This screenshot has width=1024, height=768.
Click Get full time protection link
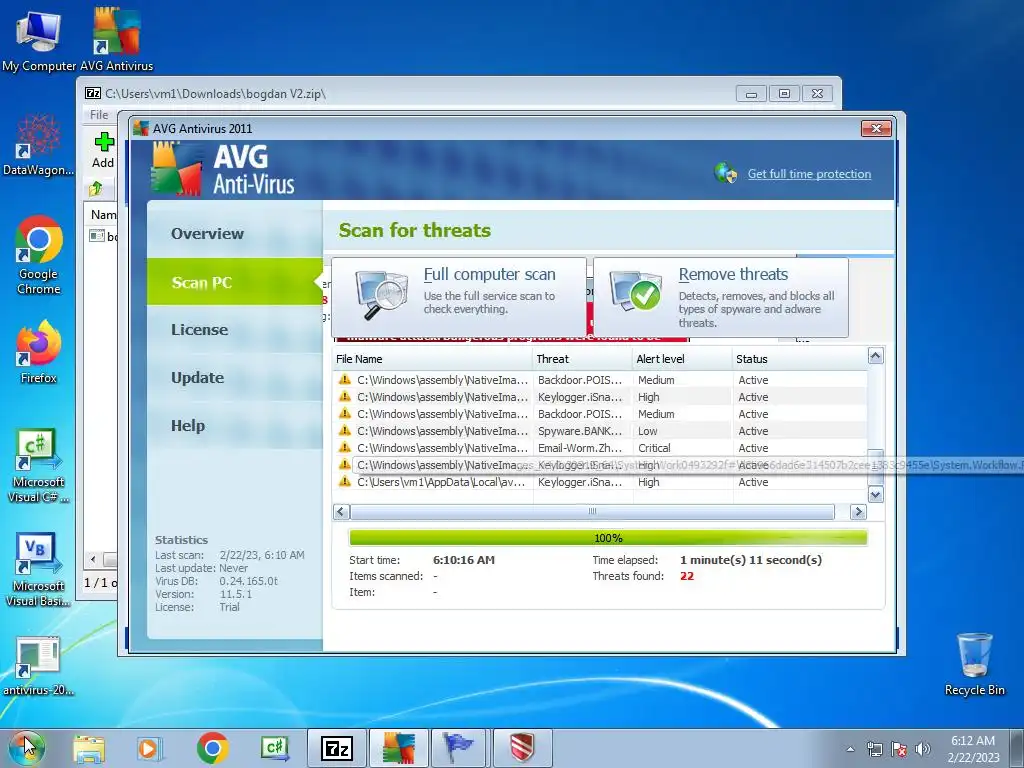(x=809, y=174)
